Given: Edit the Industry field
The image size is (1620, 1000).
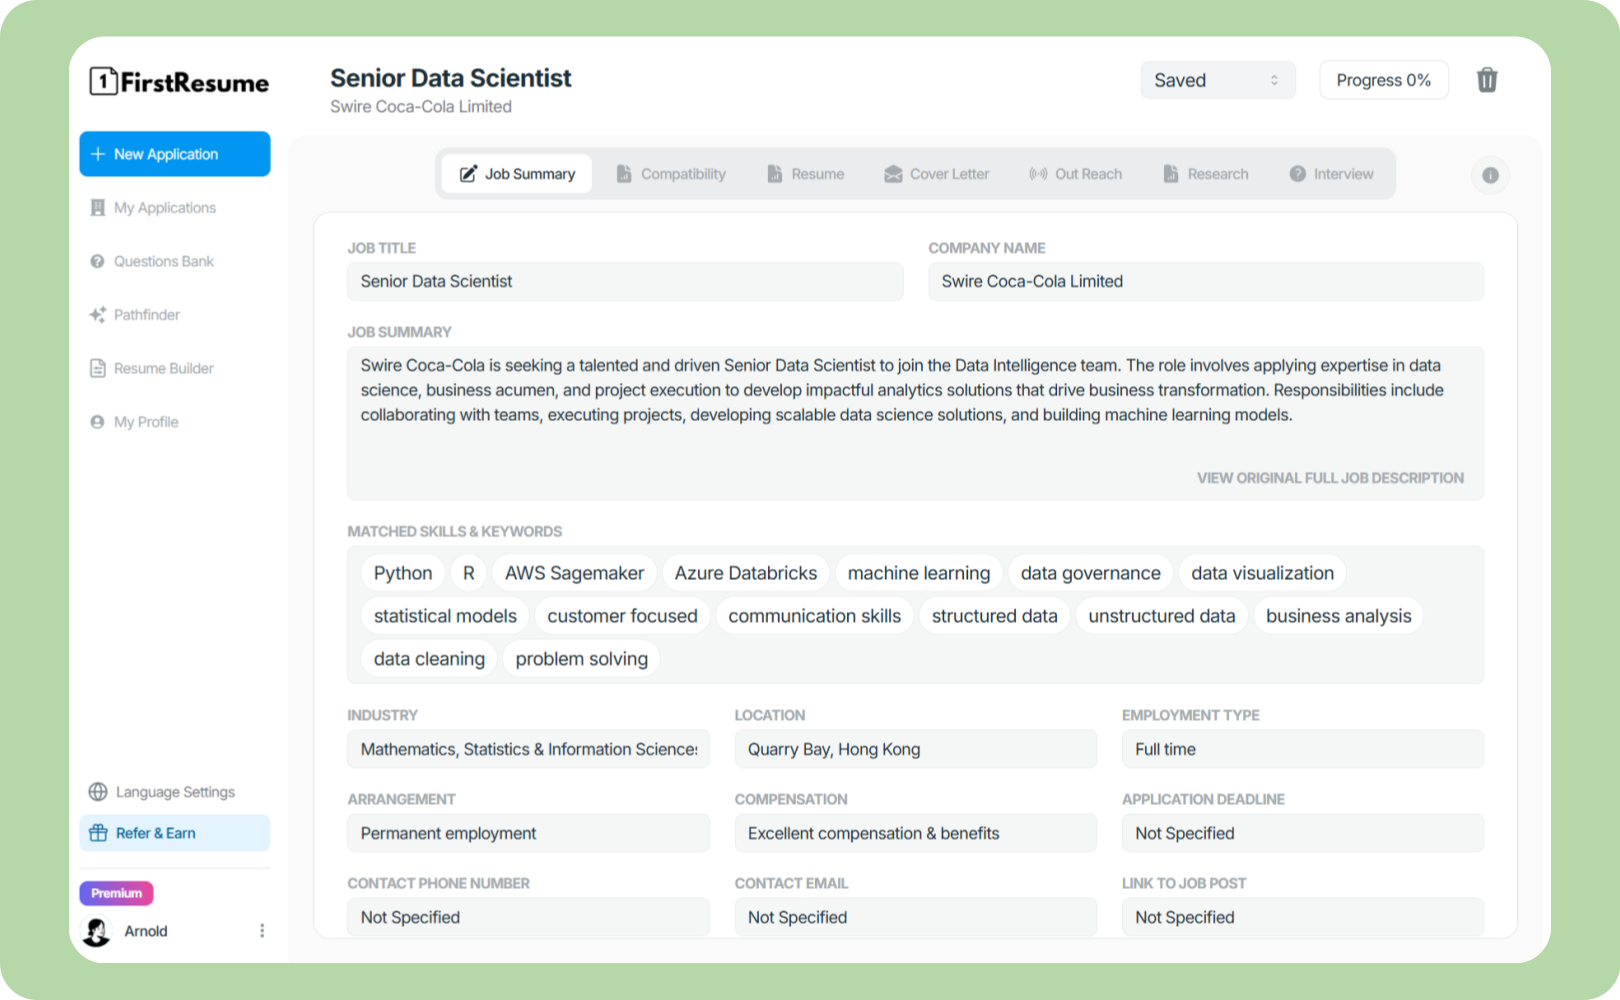Looking at the screenshot, I should coord(528,749).
